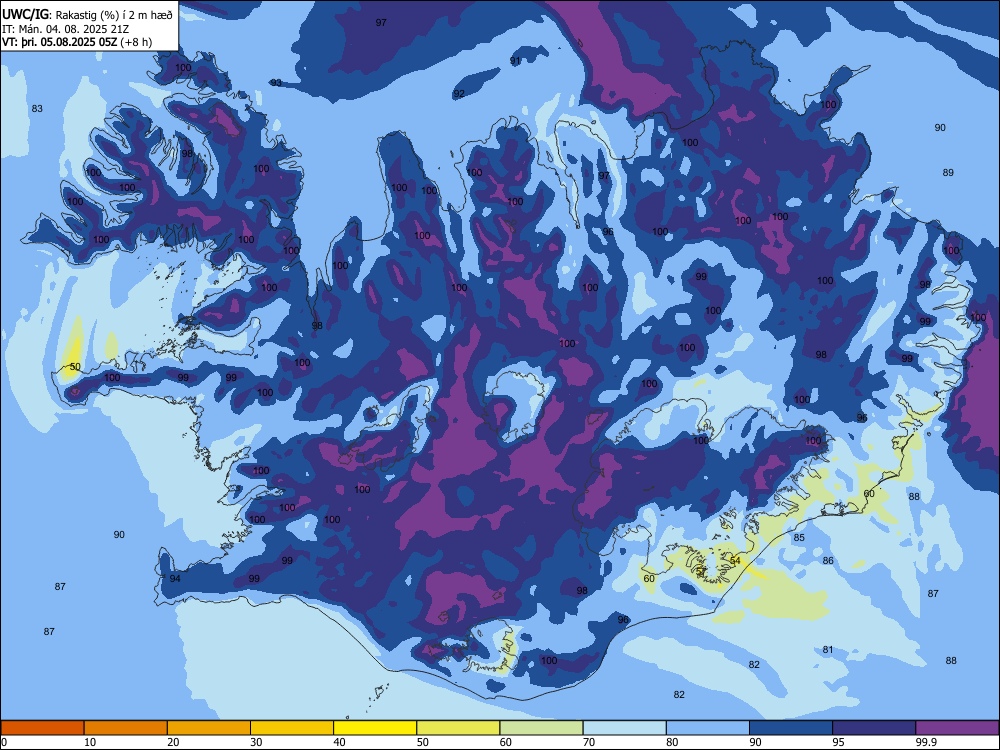The height and width of the screenshot is (750, 1000).
Task: Click the 70–80 pale blue legend swatch
Action: pyautogui.click(x=624, y=728)
